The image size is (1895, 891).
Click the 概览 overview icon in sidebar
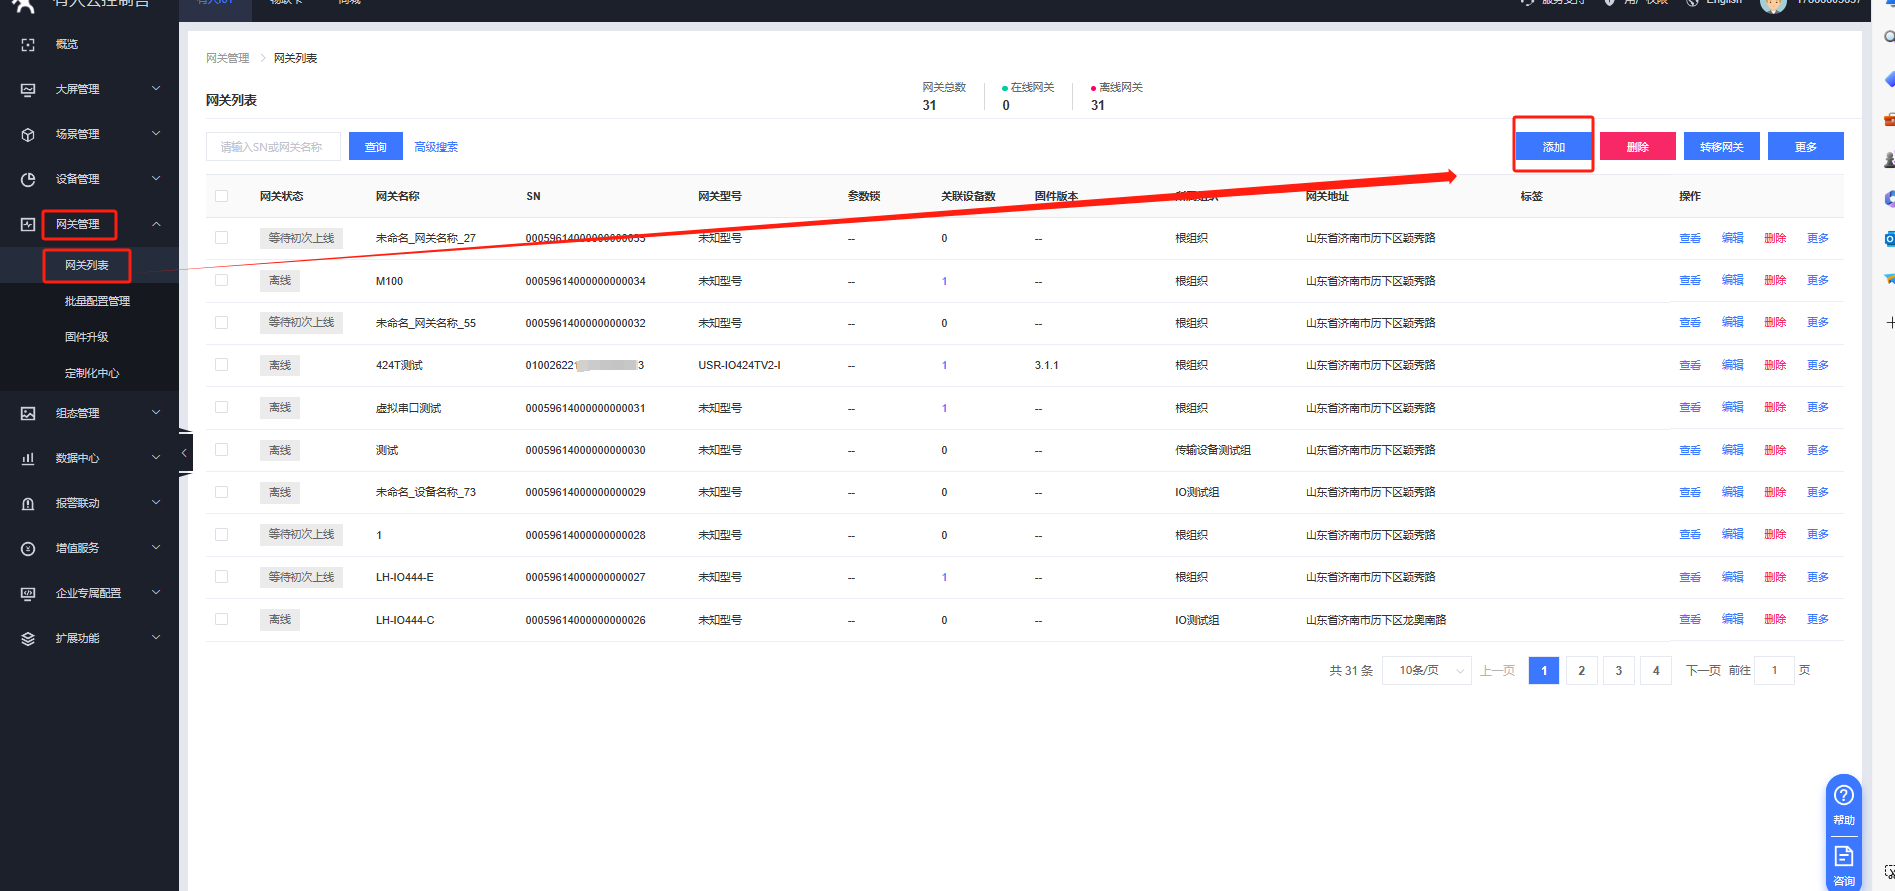pyautogui.click(x=28, y=45)
